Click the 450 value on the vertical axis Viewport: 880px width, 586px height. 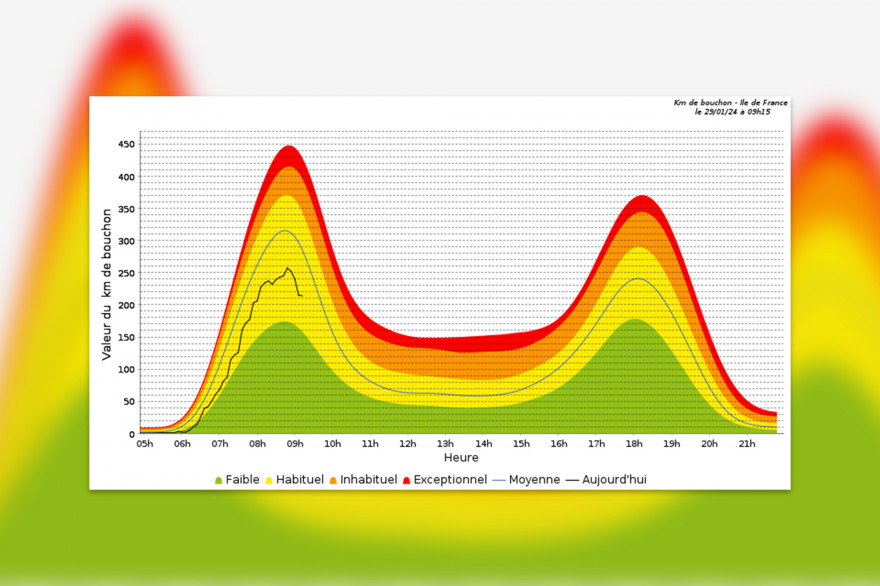tap(125, 145)
